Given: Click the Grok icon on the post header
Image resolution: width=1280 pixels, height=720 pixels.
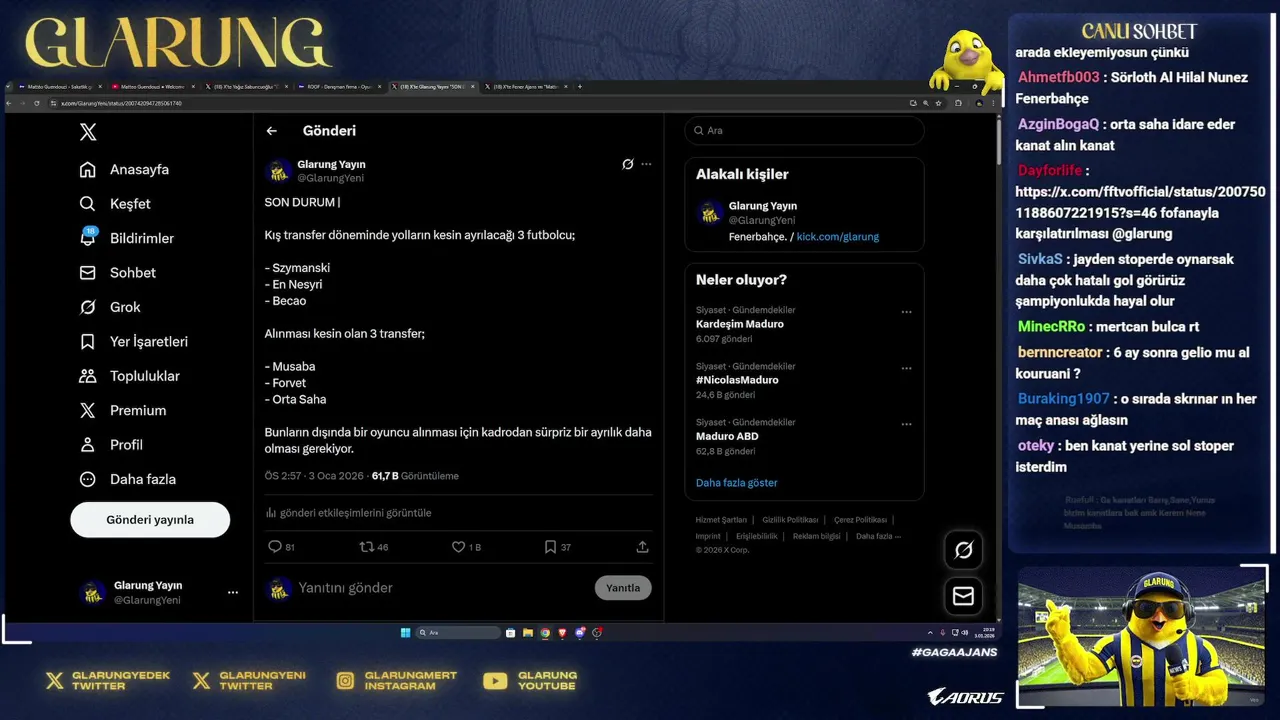Looking at the screenshot, I should (x=627, y=164).
